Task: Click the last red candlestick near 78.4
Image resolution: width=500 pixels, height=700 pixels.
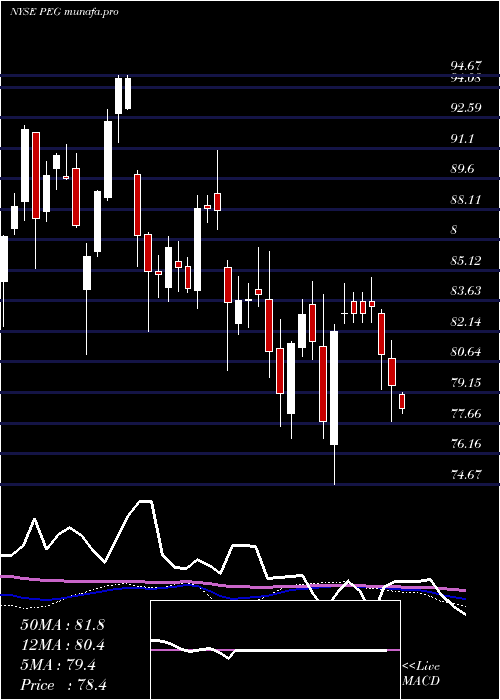Action: coord(402,401)
